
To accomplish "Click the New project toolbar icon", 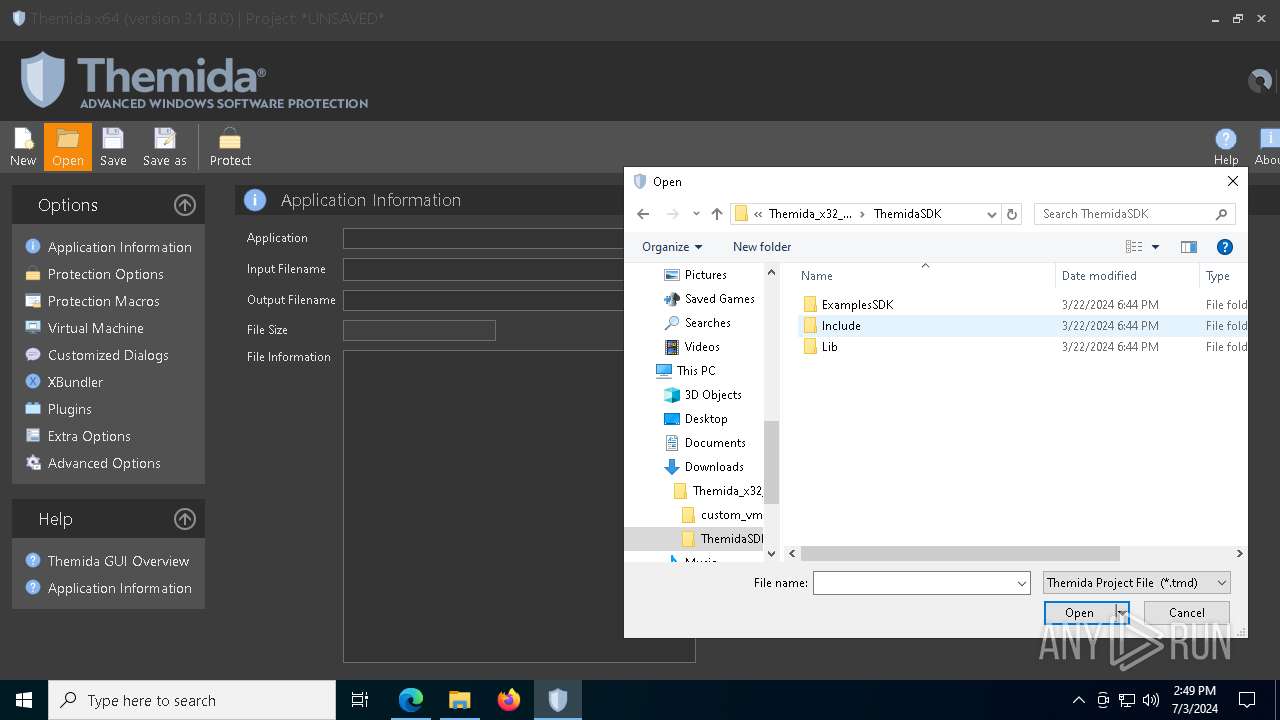I will click(x=22, y=147).
